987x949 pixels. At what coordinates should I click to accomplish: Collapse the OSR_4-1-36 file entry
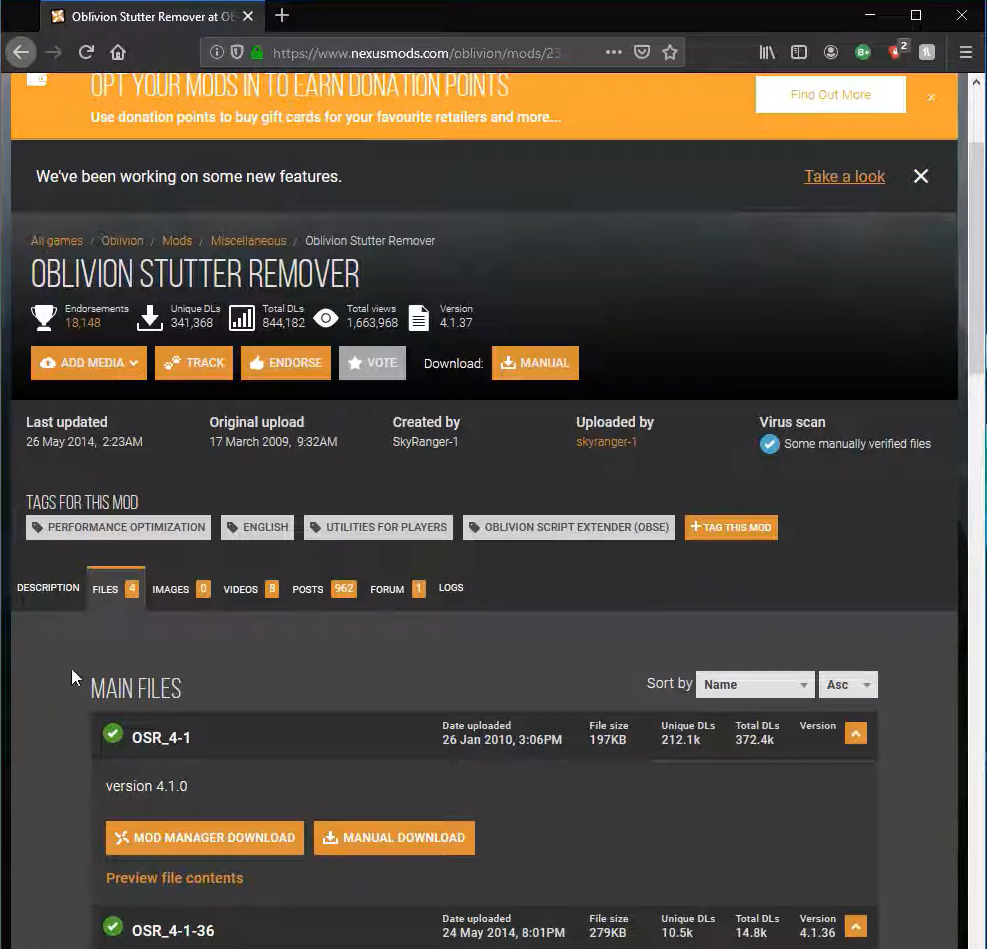coord(855,926)
